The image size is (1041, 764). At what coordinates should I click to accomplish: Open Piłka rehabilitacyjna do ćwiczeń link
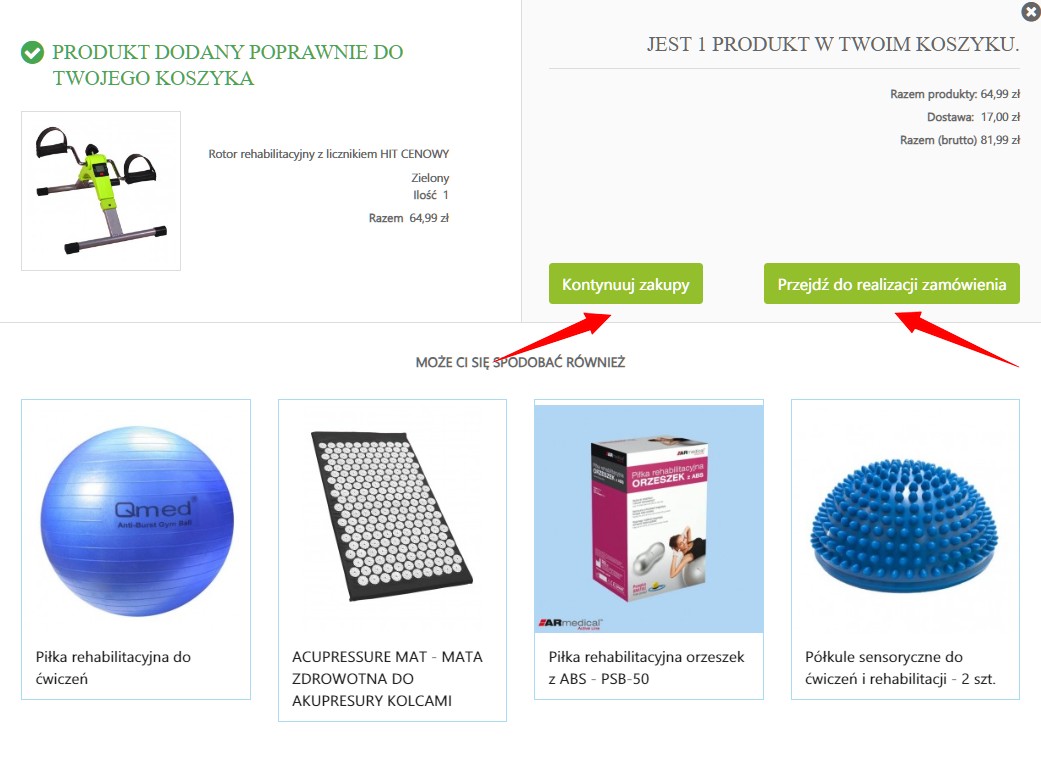pos(114,668)
